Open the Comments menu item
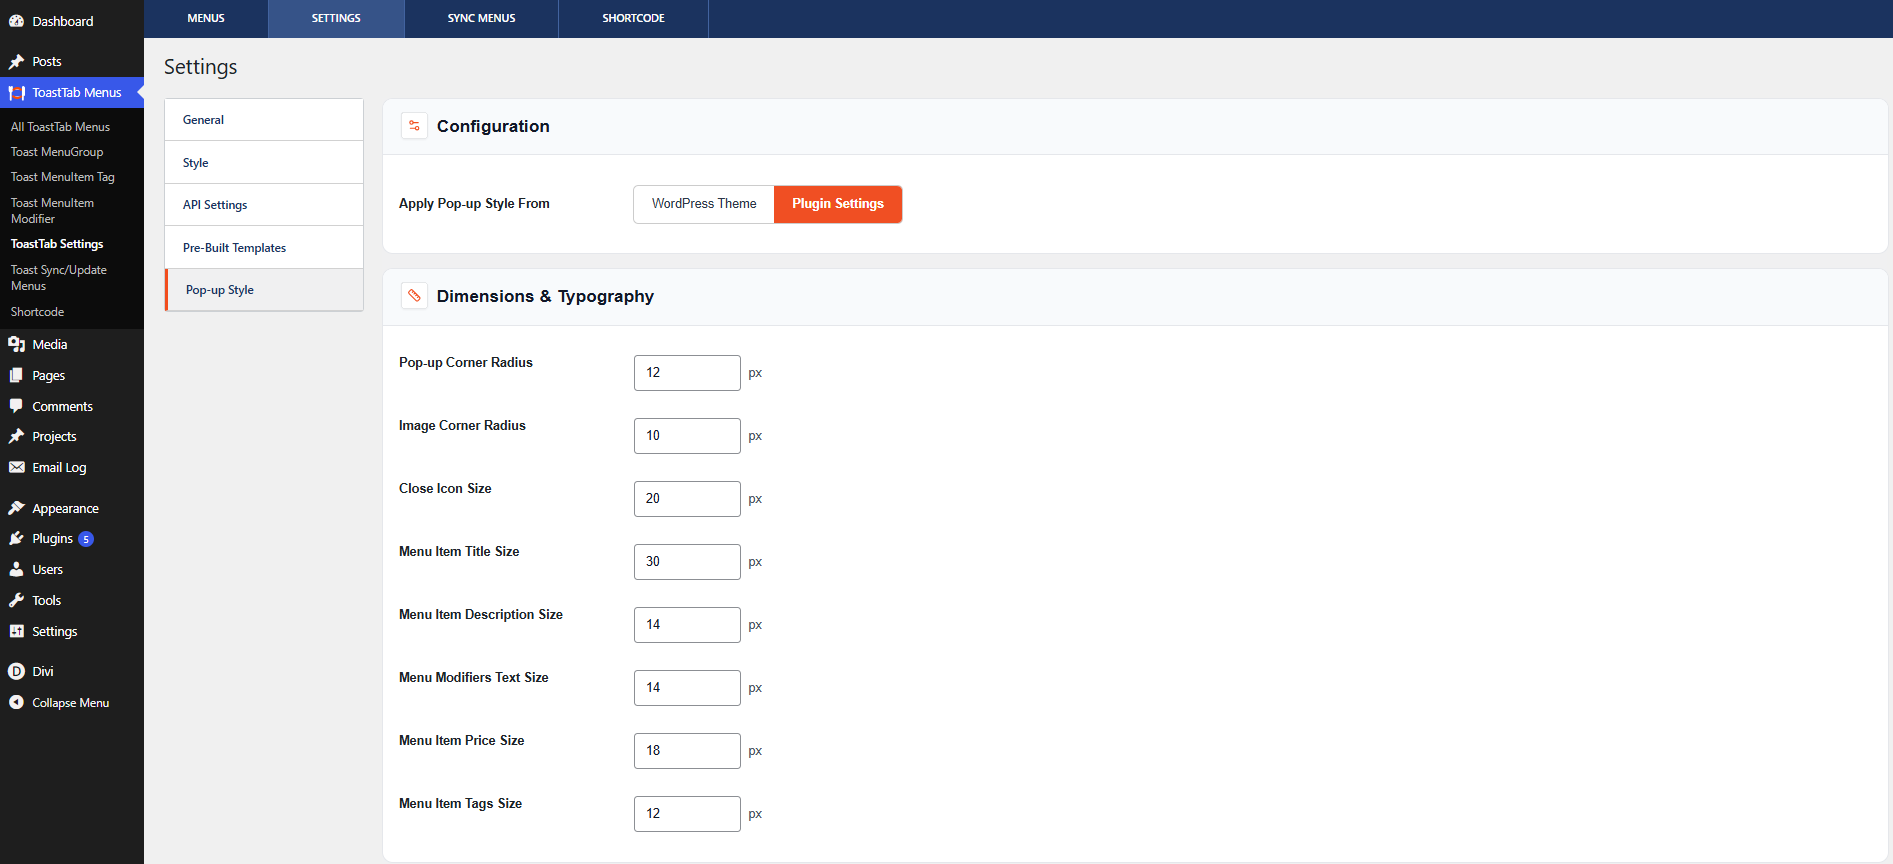 point(72,406)
